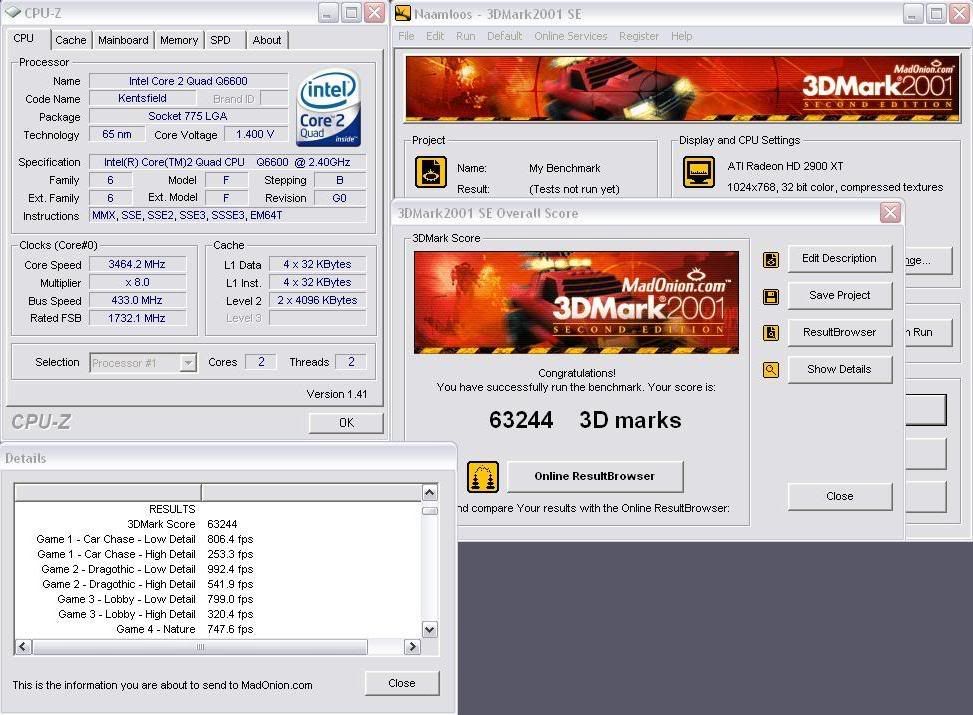Screen dimensions: 973x715
Task: Click the ResultBrowser icon
Action: [x=771, y=333]
